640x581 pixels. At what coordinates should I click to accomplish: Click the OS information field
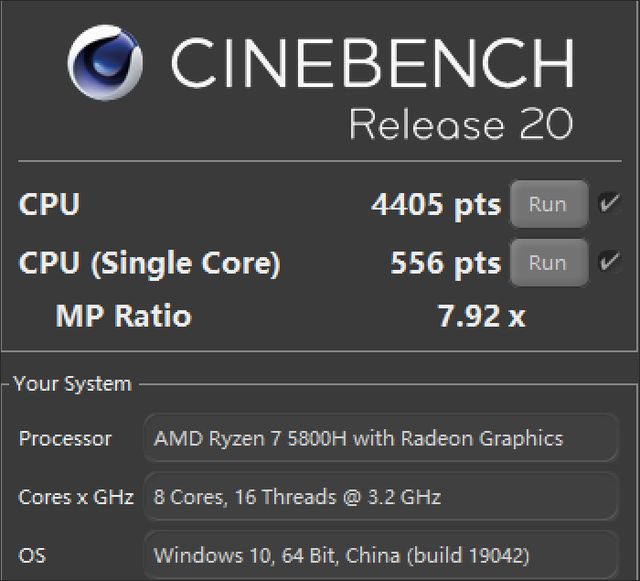click(x=381, y=555)
